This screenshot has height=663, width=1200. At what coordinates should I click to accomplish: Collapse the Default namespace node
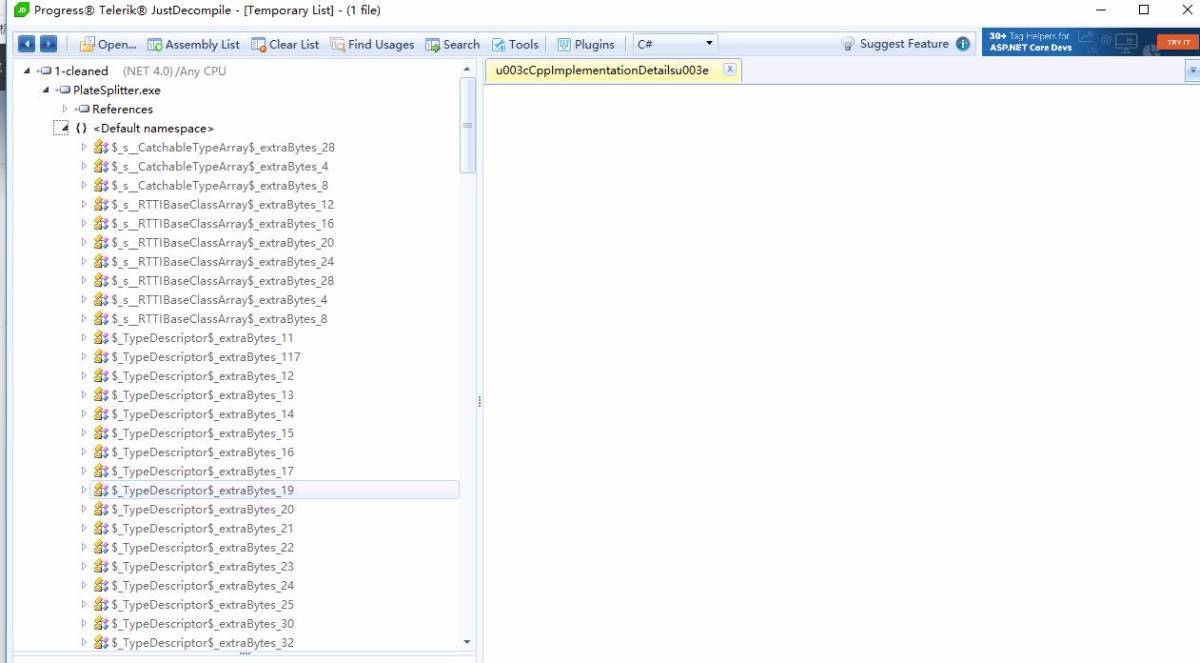coord(64,129)
